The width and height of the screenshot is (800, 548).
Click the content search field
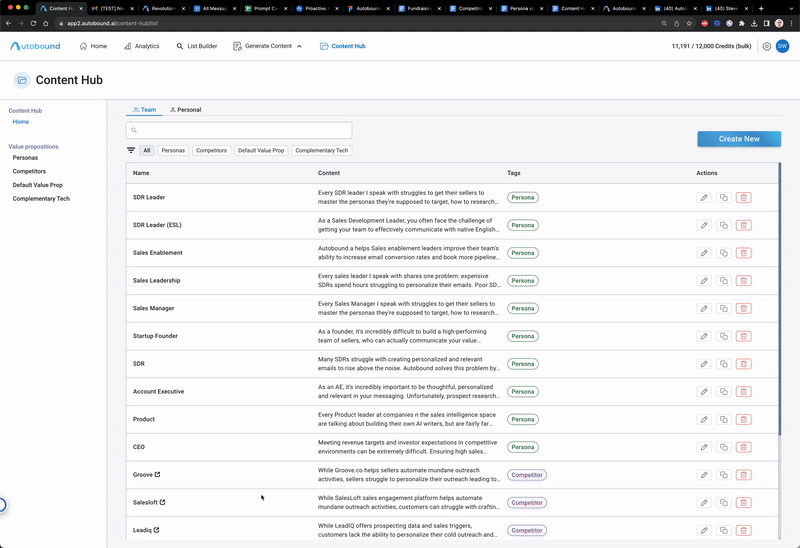click(x=239, y=130)
